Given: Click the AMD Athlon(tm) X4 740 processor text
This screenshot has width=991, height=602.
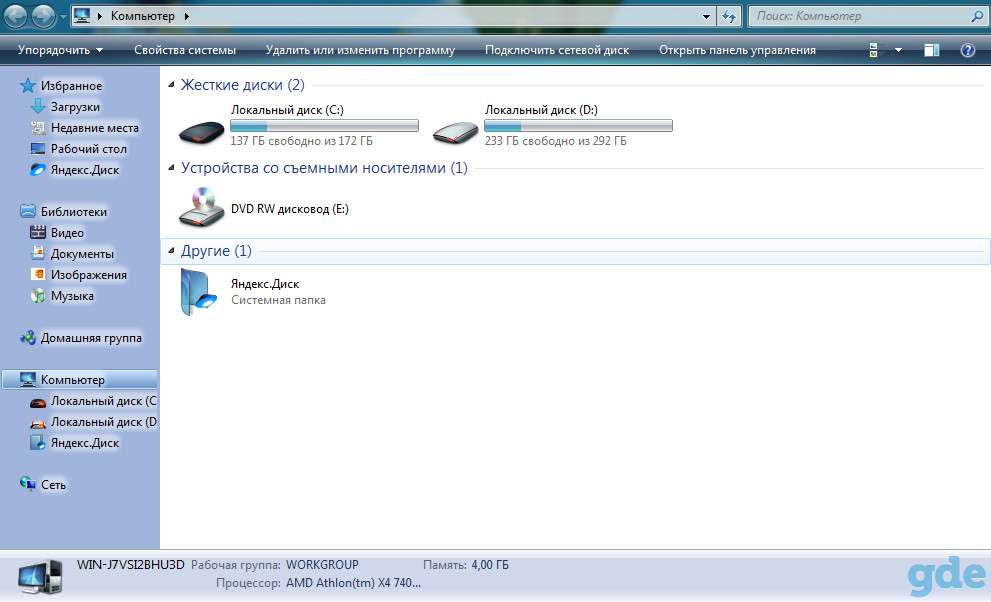Looking at the screenshot, I should pos(353,582).
